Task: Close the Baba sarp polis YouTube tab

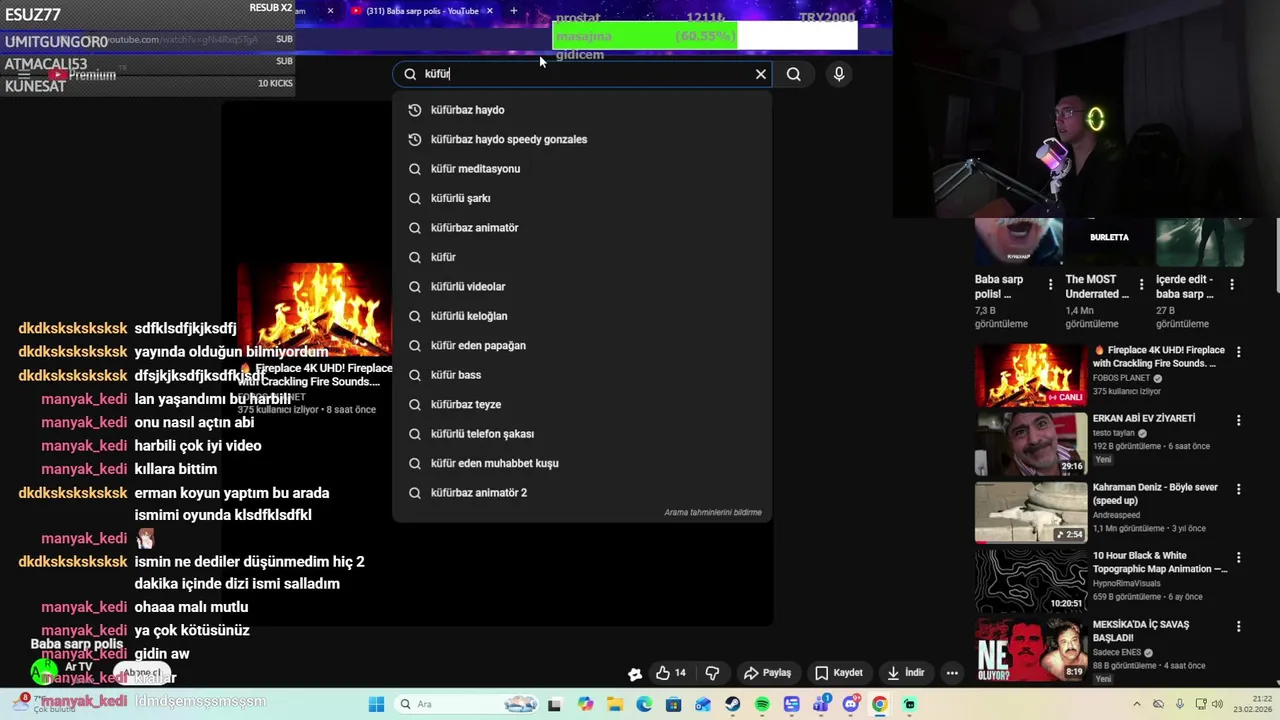Action: pyautogui.click(x=490, y=11)
